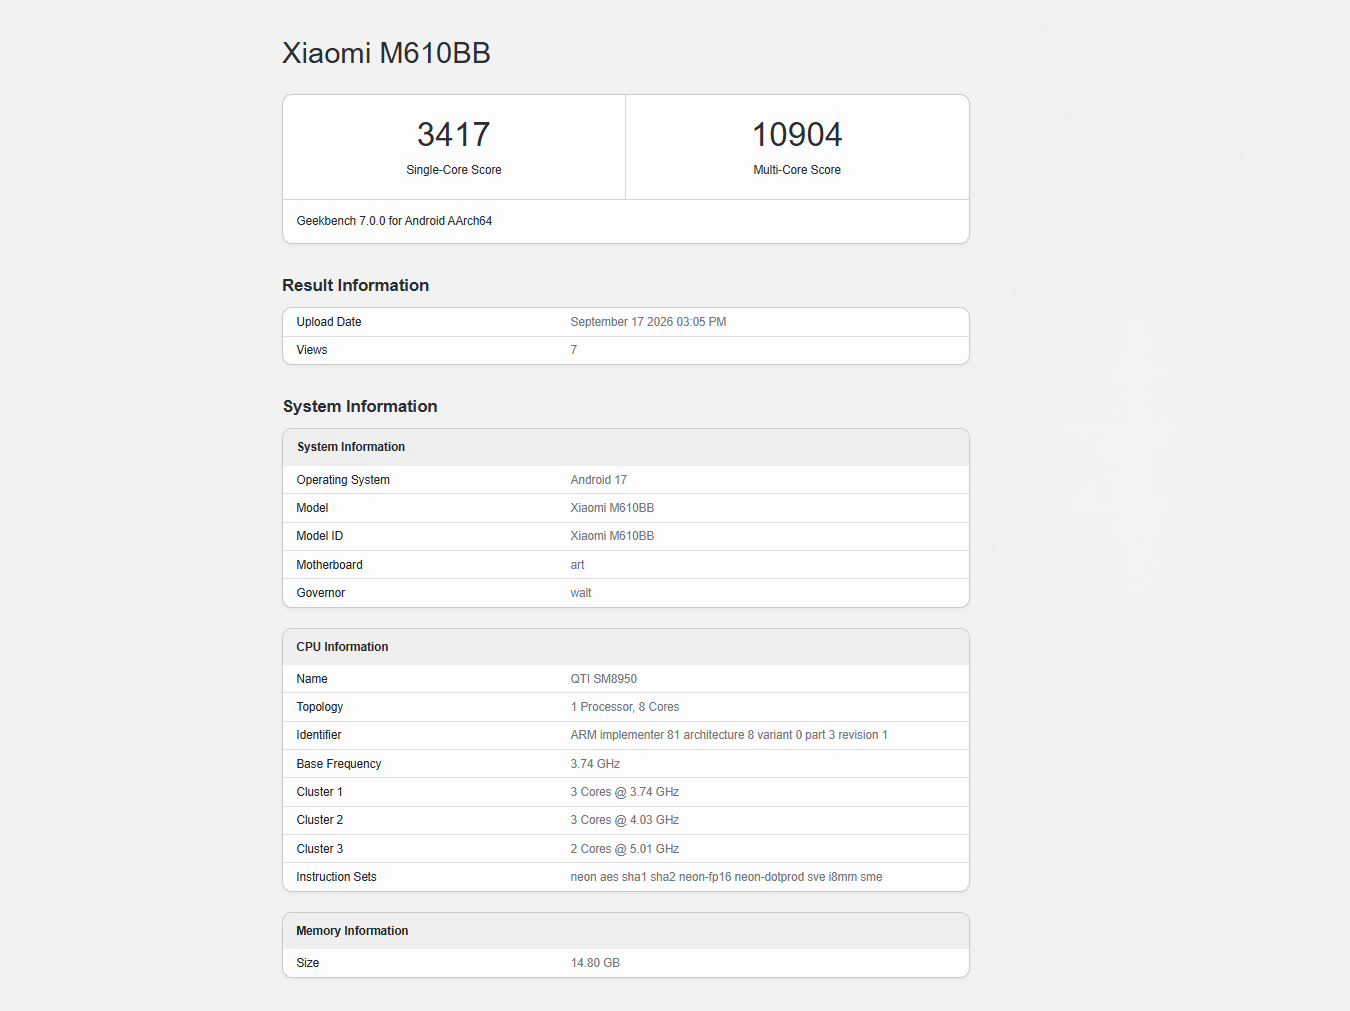Select the Base Frequency value 3.74 GHz
This screenshot has width=1350, height=1011.
click(595, 764)
